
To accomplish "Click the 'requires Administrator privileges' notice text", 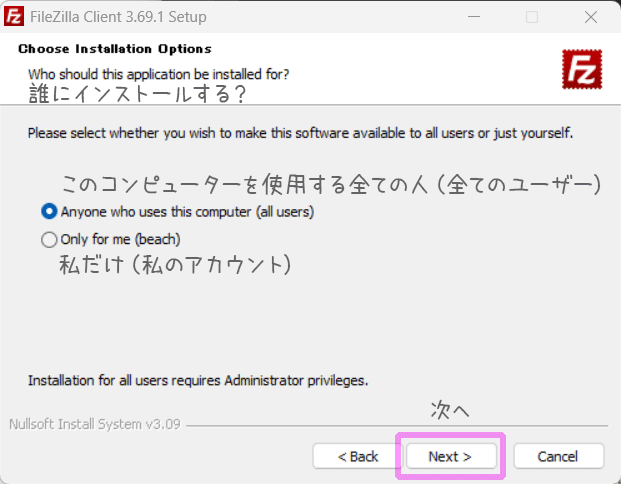I will click(x=198, y=381).
